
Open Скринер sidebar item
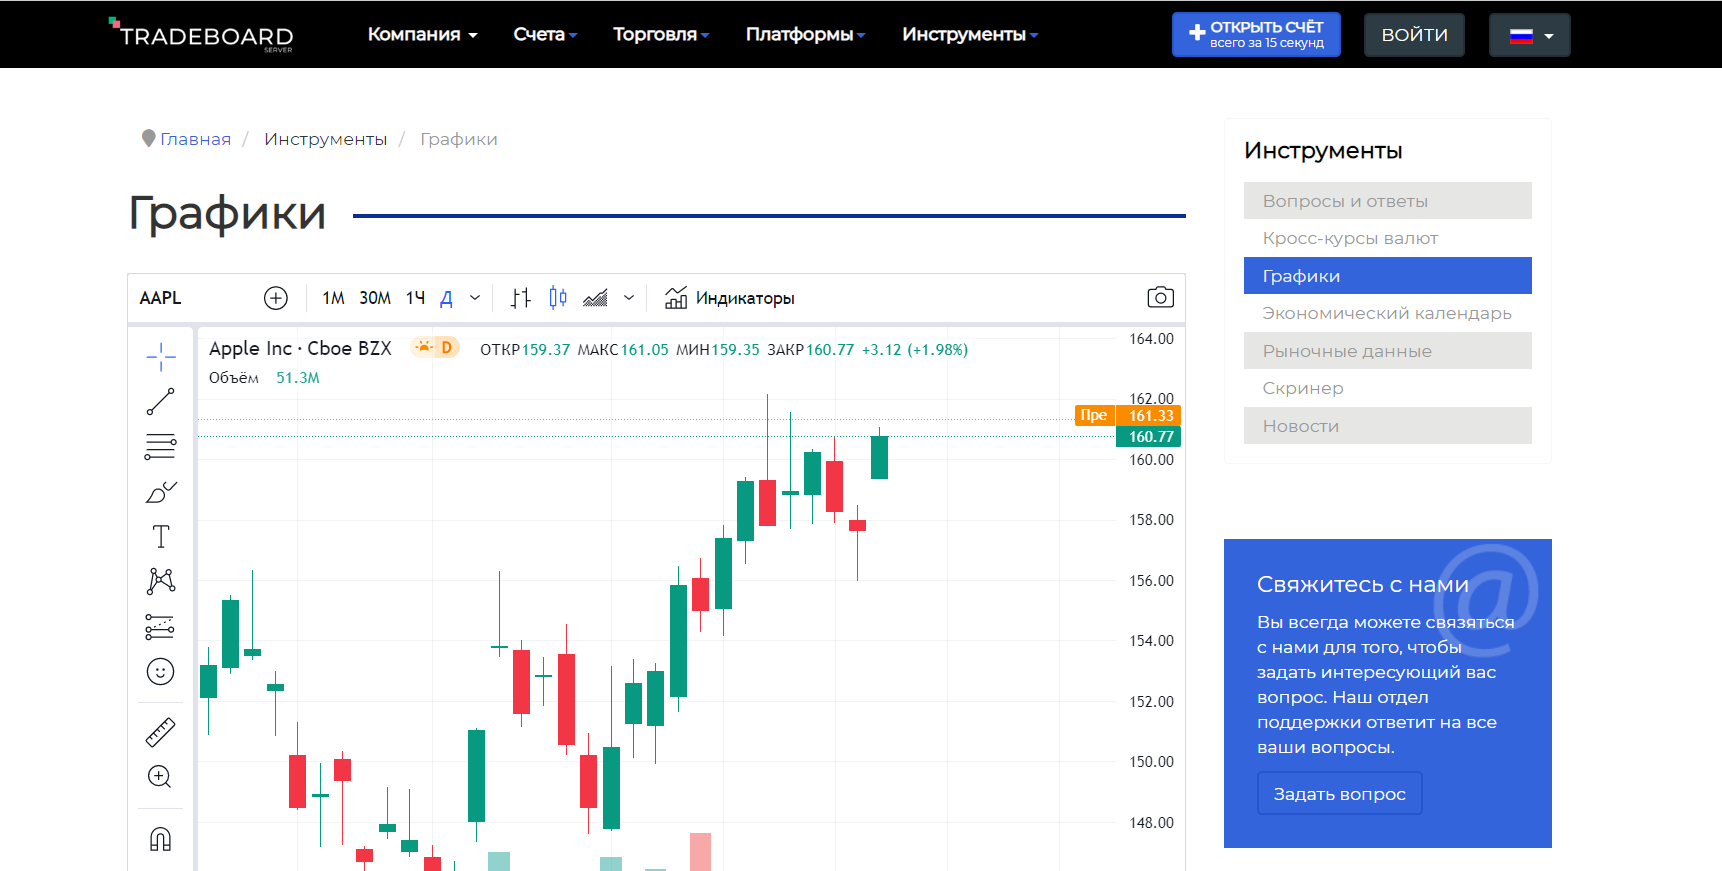(x=1388, y=388)
